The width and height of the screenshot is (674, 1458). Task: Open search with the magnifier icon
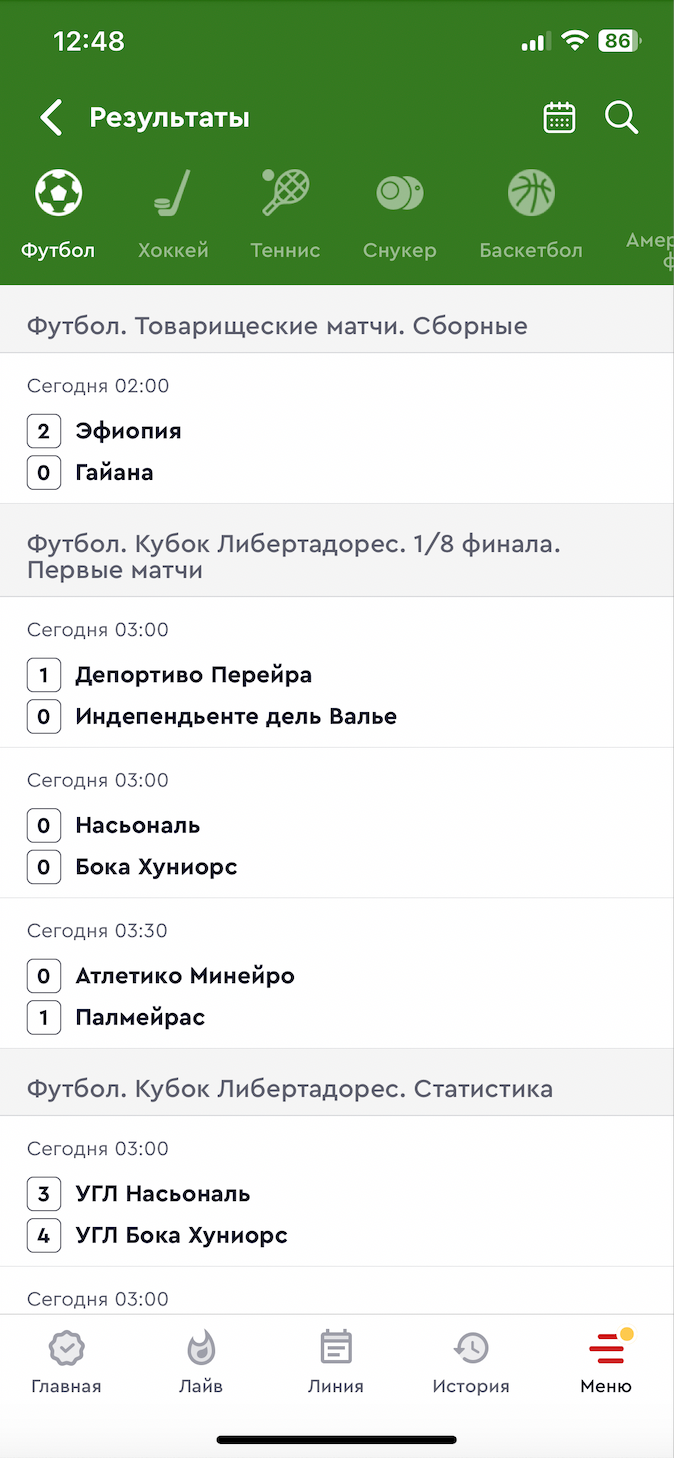[x=621, y=118]
